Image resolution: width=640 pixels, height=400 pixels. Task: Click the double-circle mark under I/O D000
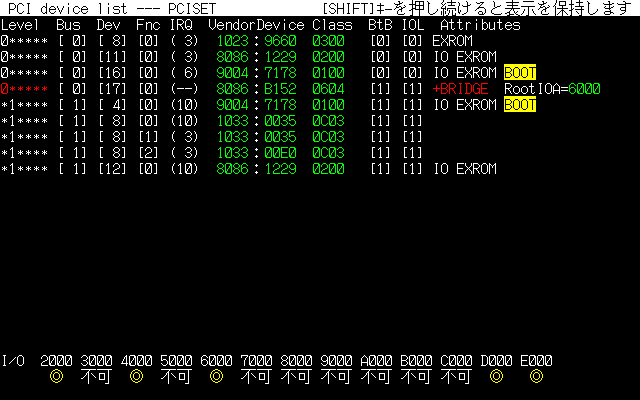(496, 377)
